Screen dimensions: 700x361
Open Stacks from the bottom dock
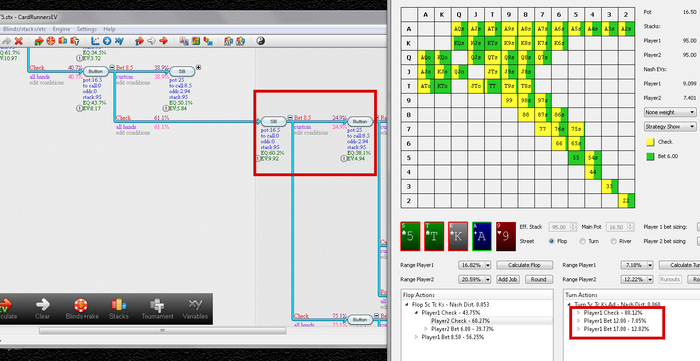[119, 309]
